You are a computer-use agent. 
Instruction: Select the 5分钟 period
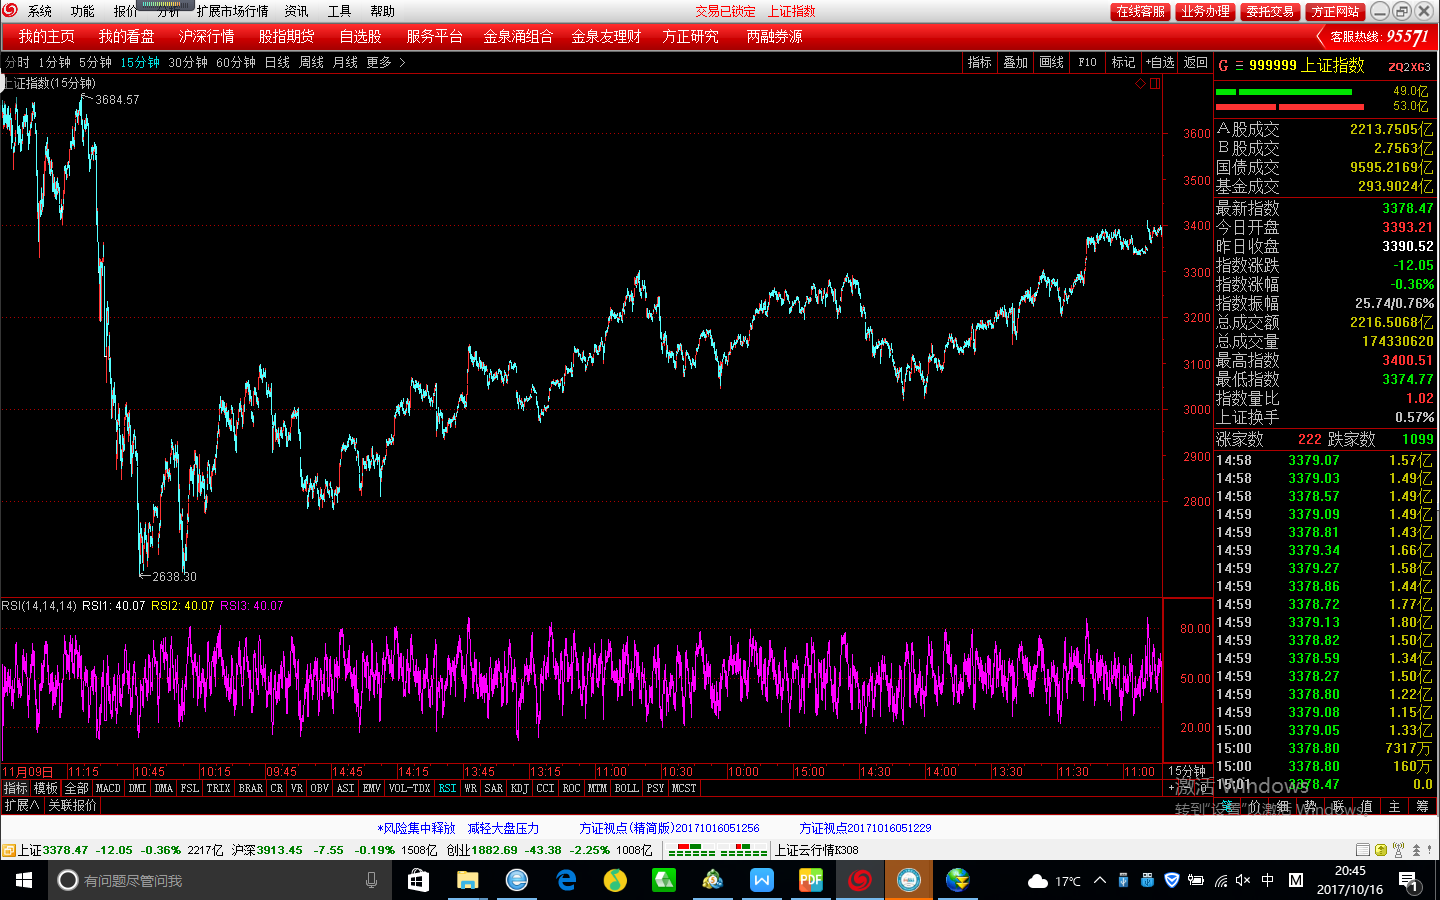click(95, 62)
